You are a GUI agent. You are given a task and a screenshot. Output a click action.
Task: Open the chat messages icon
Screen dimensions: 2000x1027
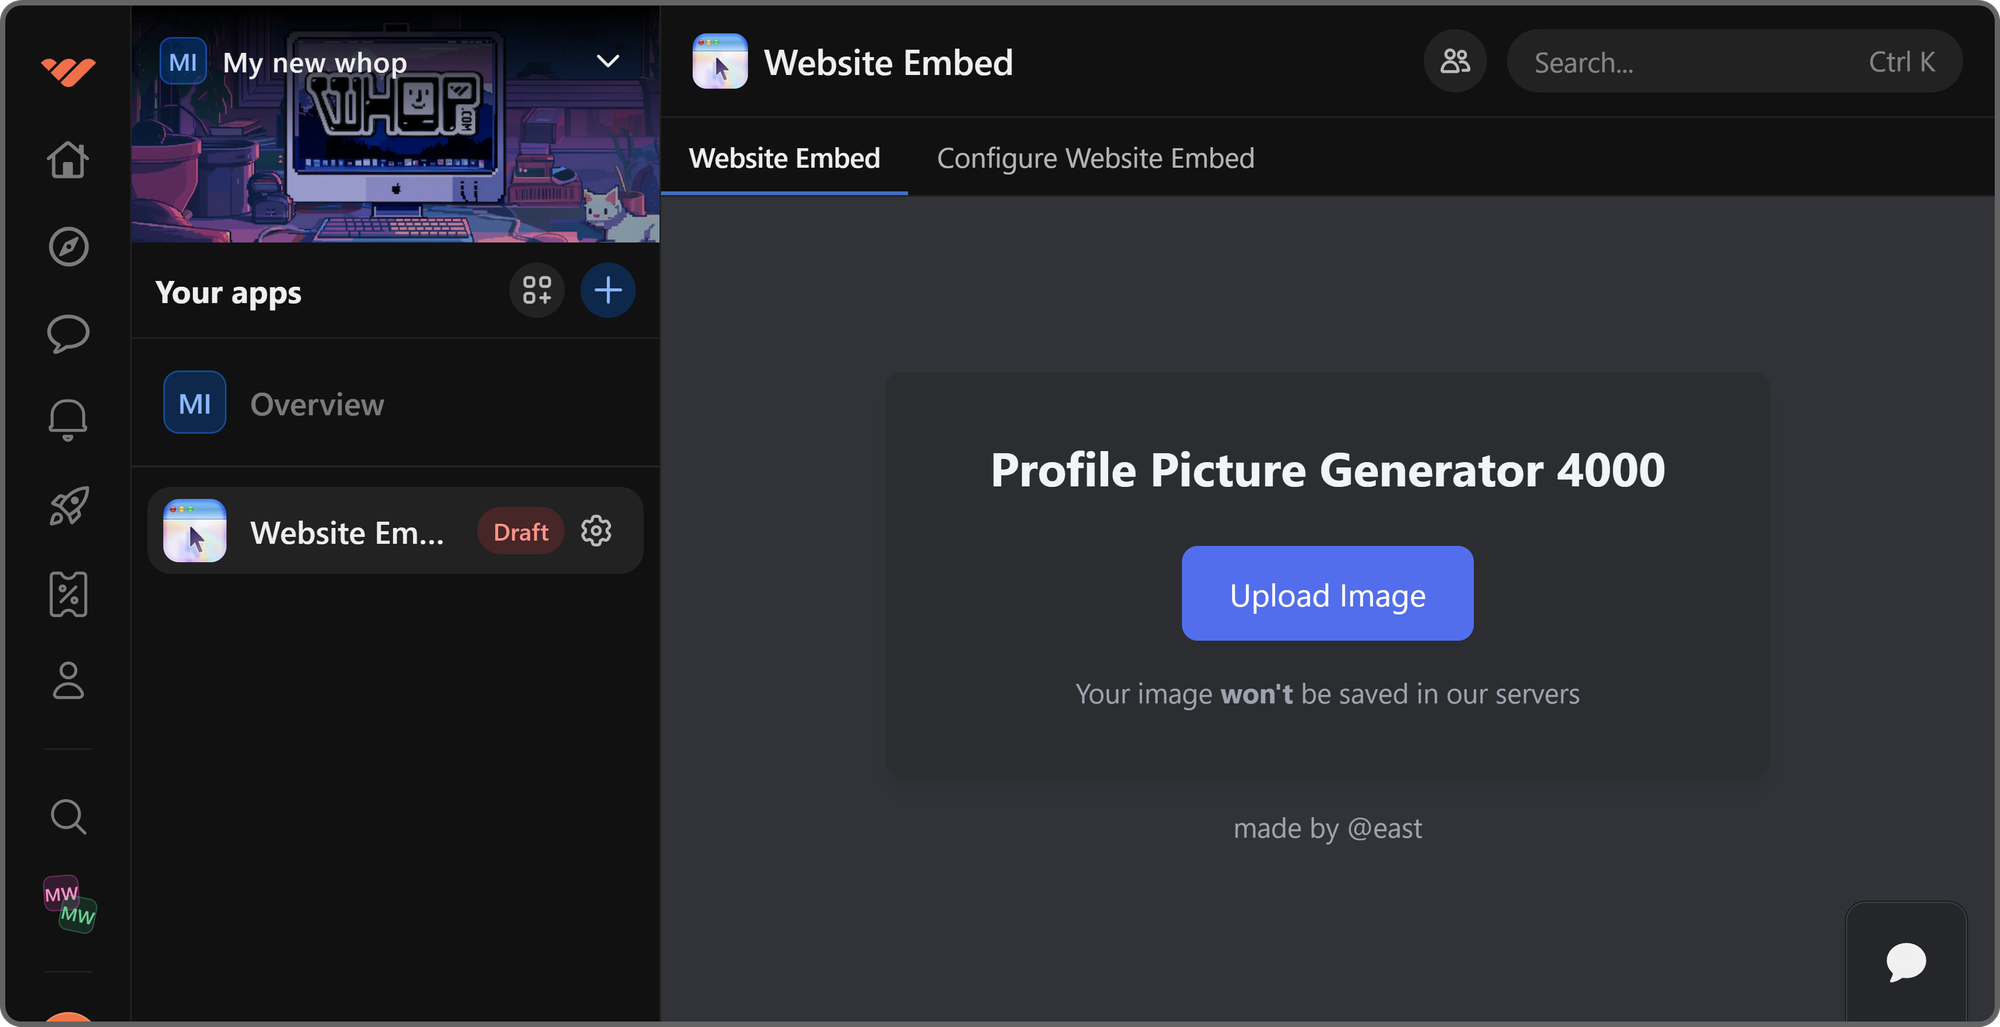coord(68,333)
